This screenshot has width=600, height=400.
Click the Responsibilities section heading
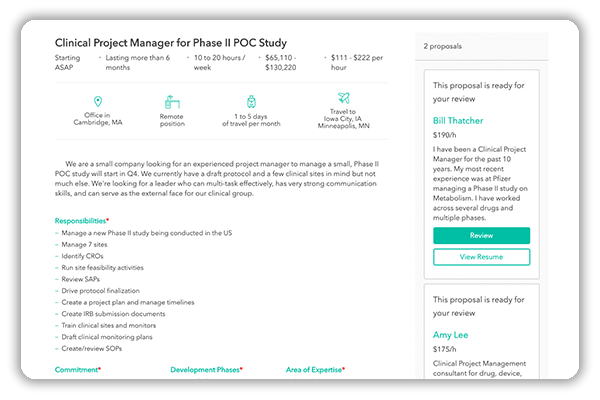click(82, 221)
